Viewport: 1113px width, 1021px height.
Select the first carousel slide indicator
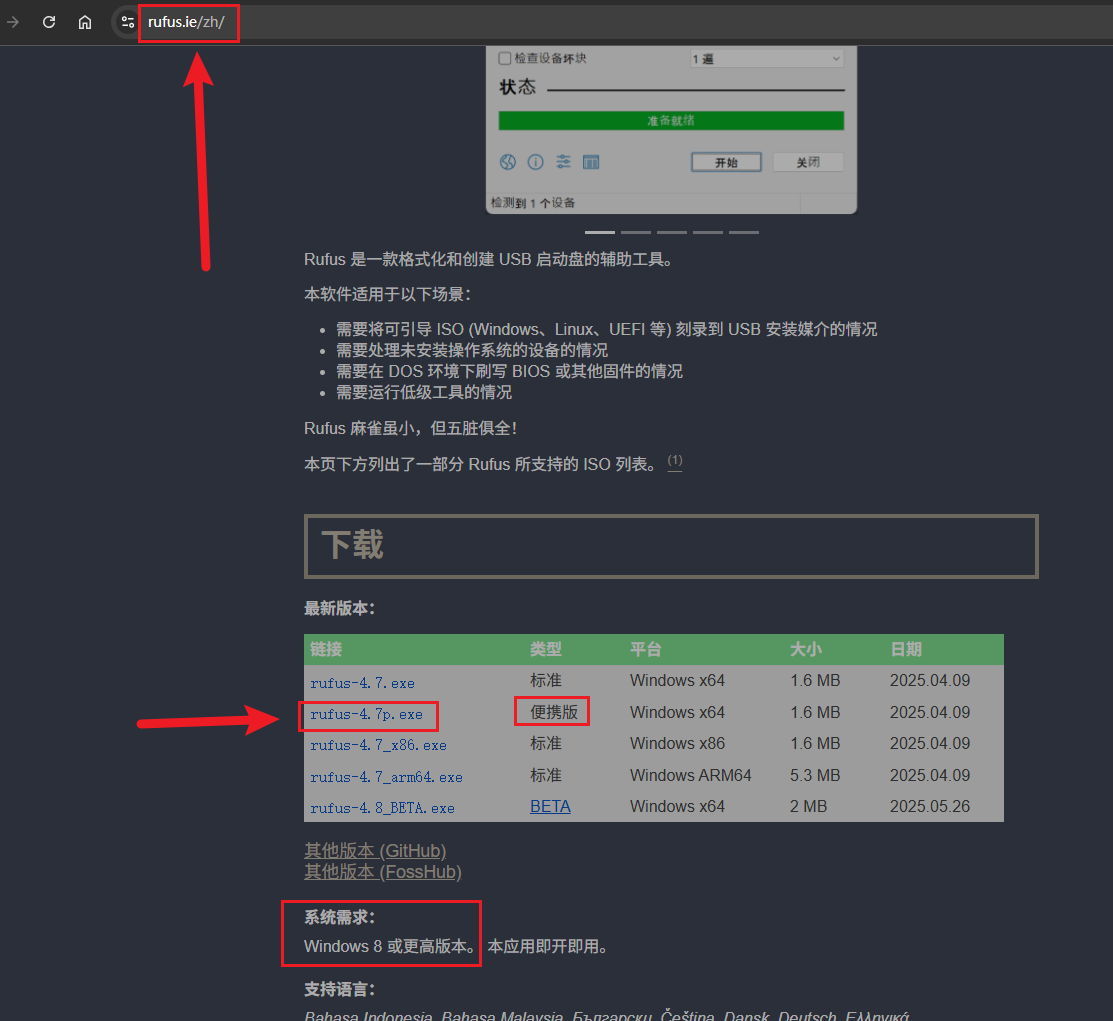point(600,232)
